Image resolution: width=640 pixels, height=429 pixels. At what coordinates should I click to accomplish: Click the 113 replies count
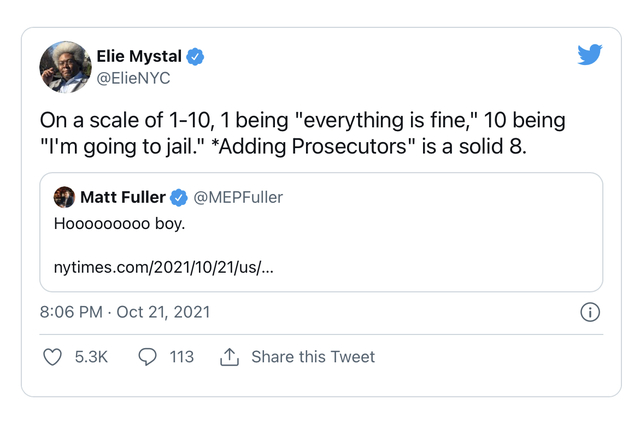click(181, 357)
